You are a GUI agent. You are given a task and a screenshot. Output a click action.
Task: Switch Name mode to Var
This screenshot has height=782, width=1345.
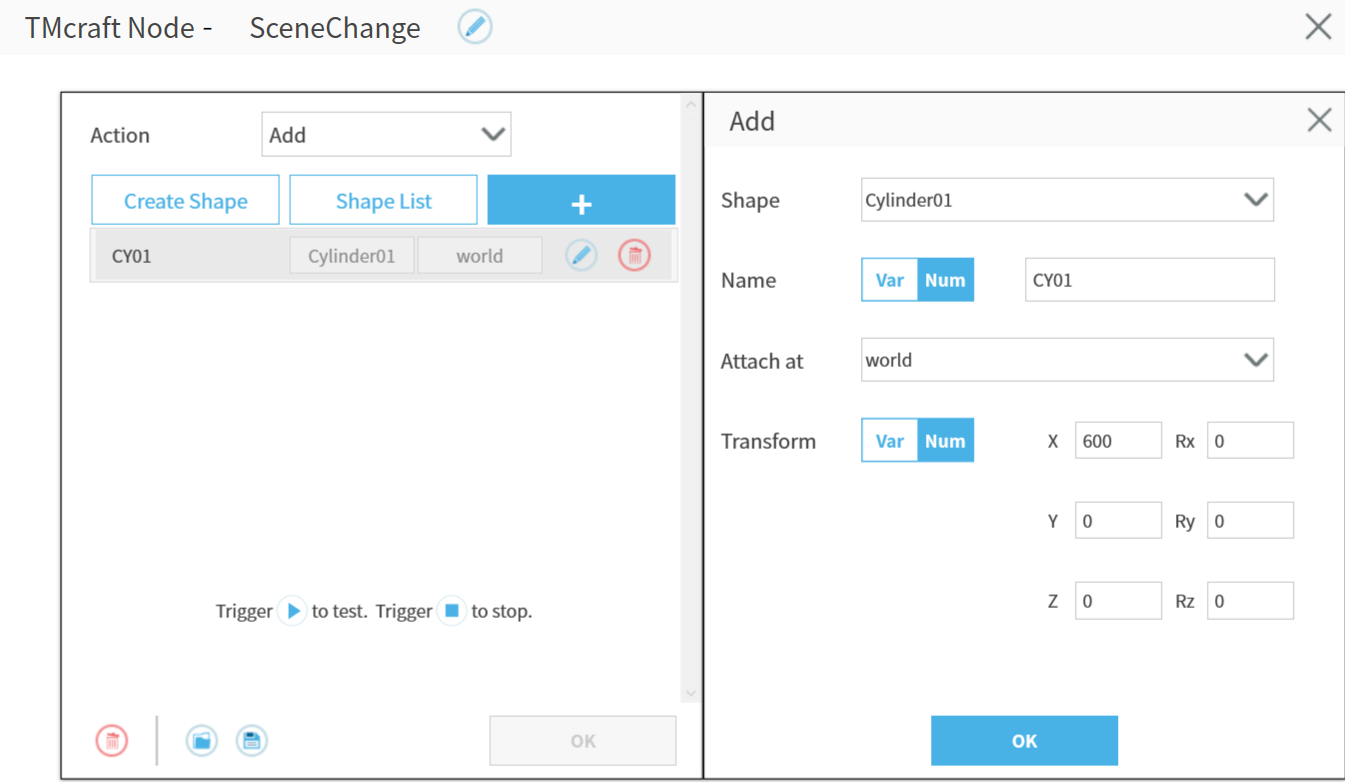point(889,280)
